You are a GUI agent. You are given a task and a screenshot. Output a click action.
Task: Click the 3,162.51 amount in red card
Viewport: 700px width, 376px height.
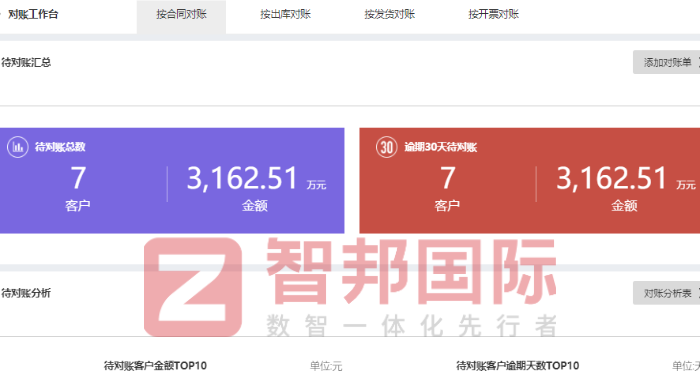click(612, 178)
